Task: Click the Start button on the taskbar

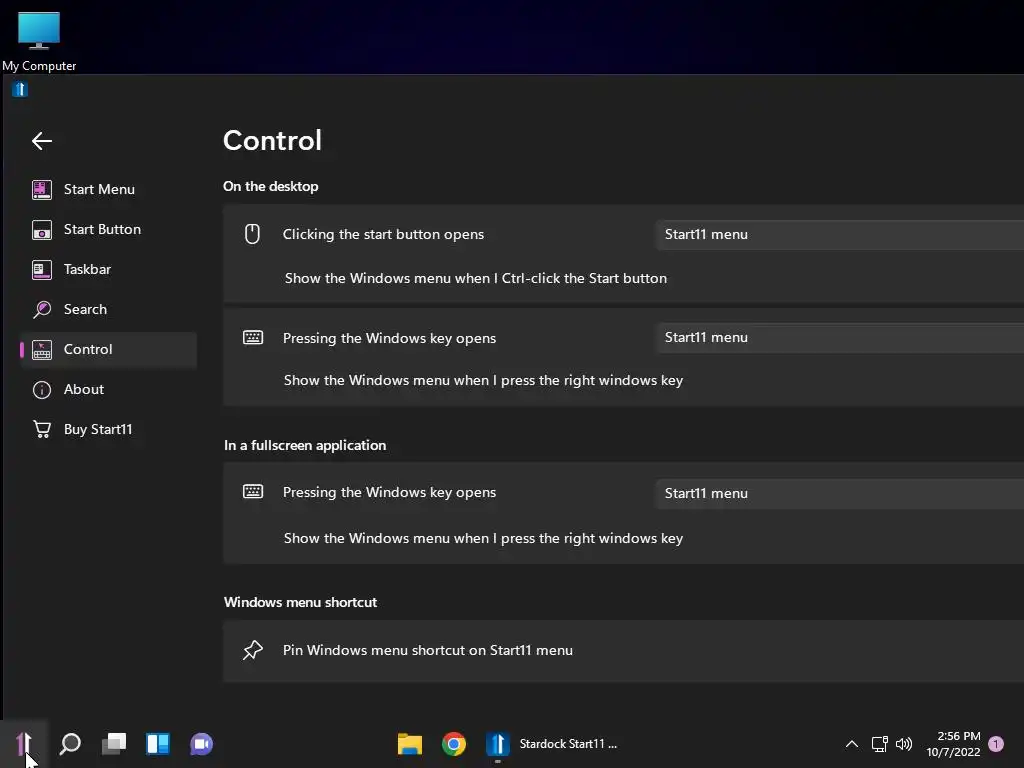Action: pyautogui.click(x=24, y=744)
